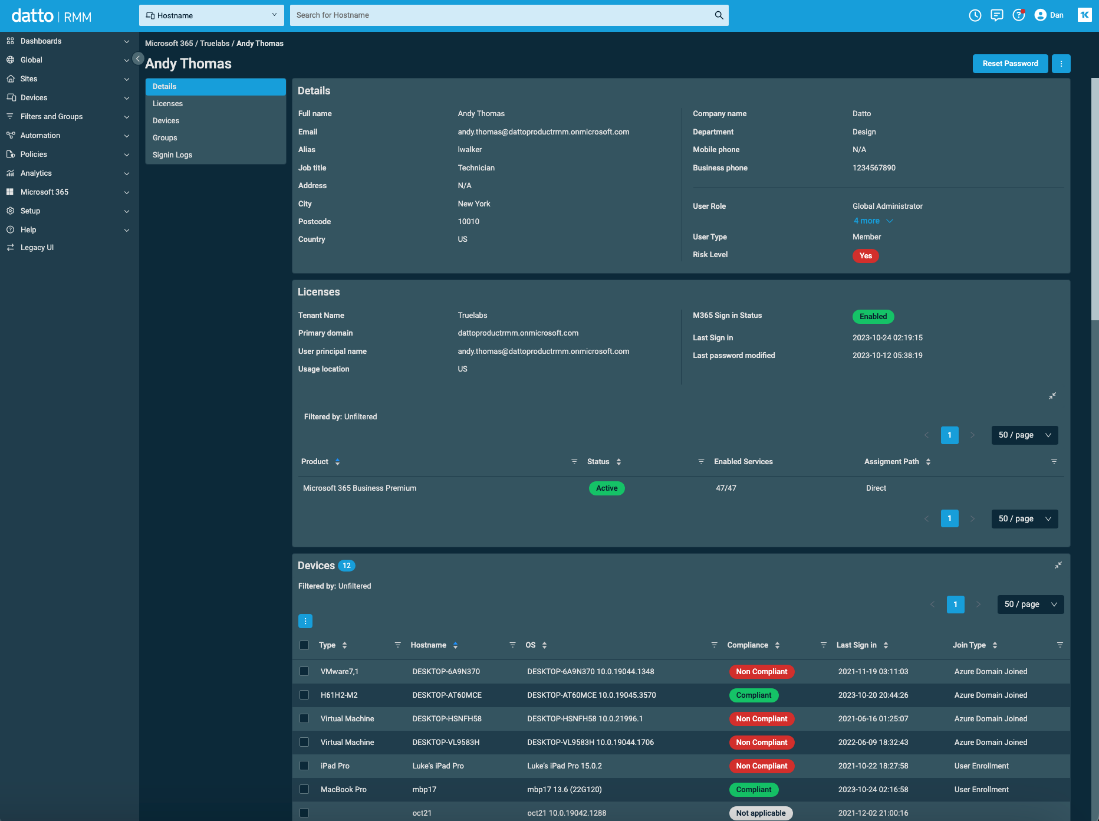Sort Devices table by Last Sign in

(886, 645)
